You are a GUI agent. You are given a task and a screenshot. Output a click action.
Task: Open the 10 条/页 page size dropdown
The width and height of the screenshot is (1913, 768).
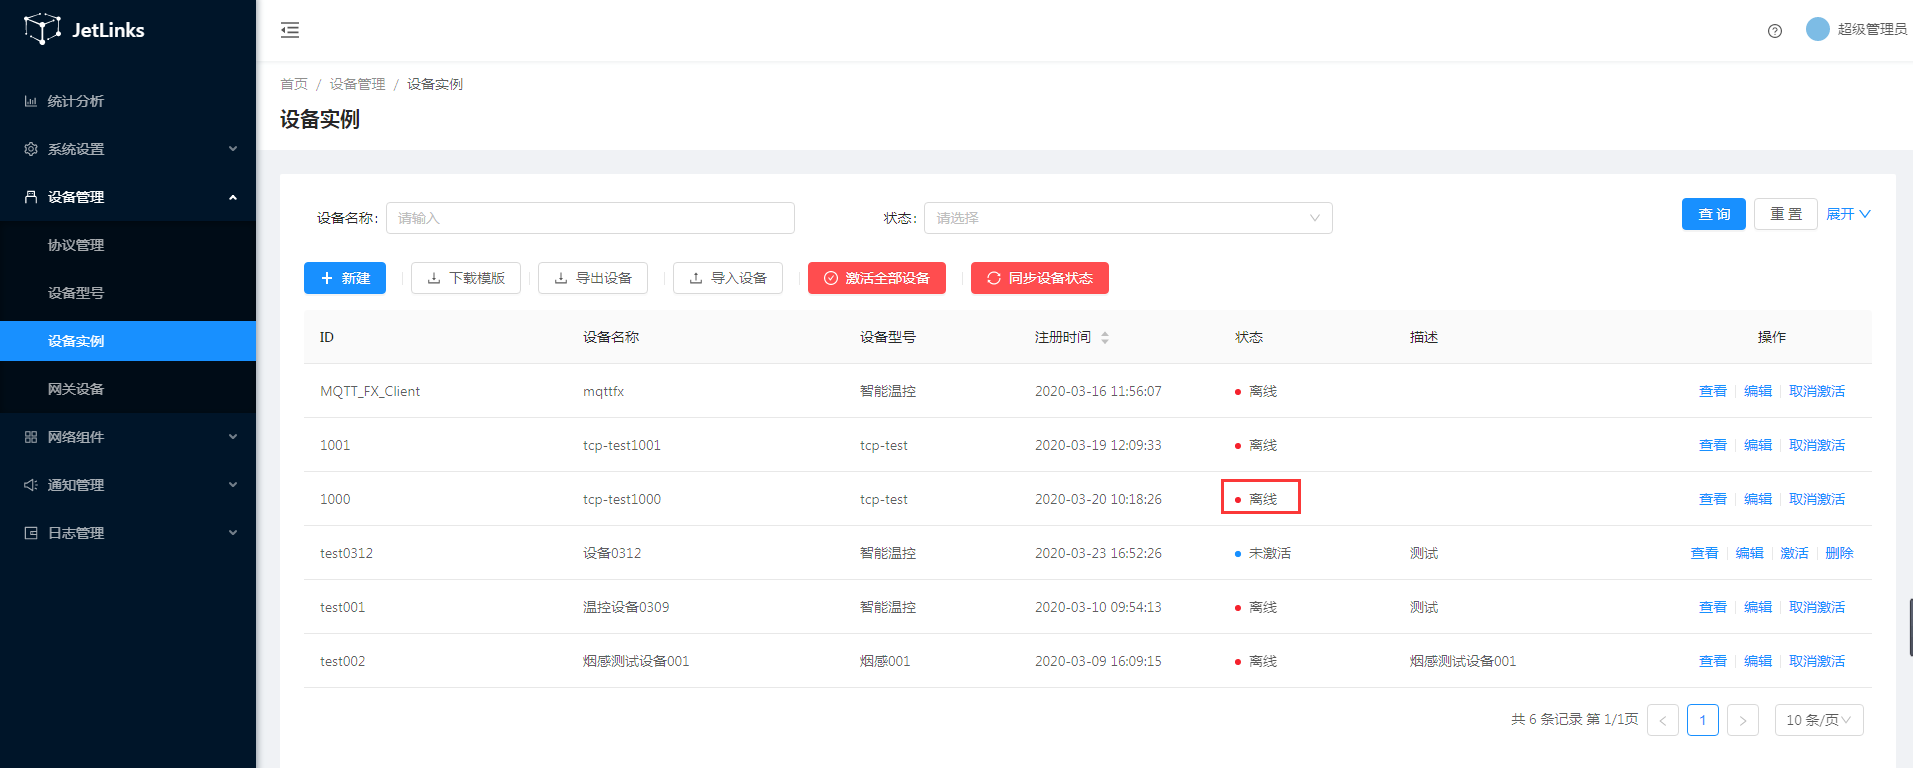[x=1818, y=720]
